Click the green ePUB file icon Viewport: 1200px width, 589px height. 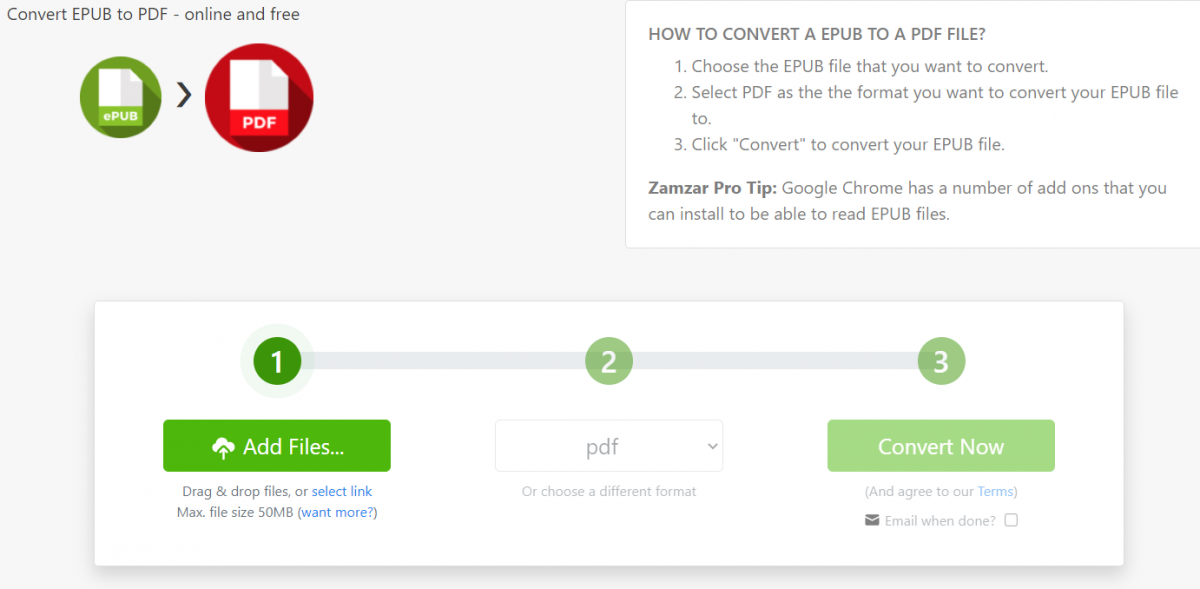pyautogui.click(x=120, y=97)
